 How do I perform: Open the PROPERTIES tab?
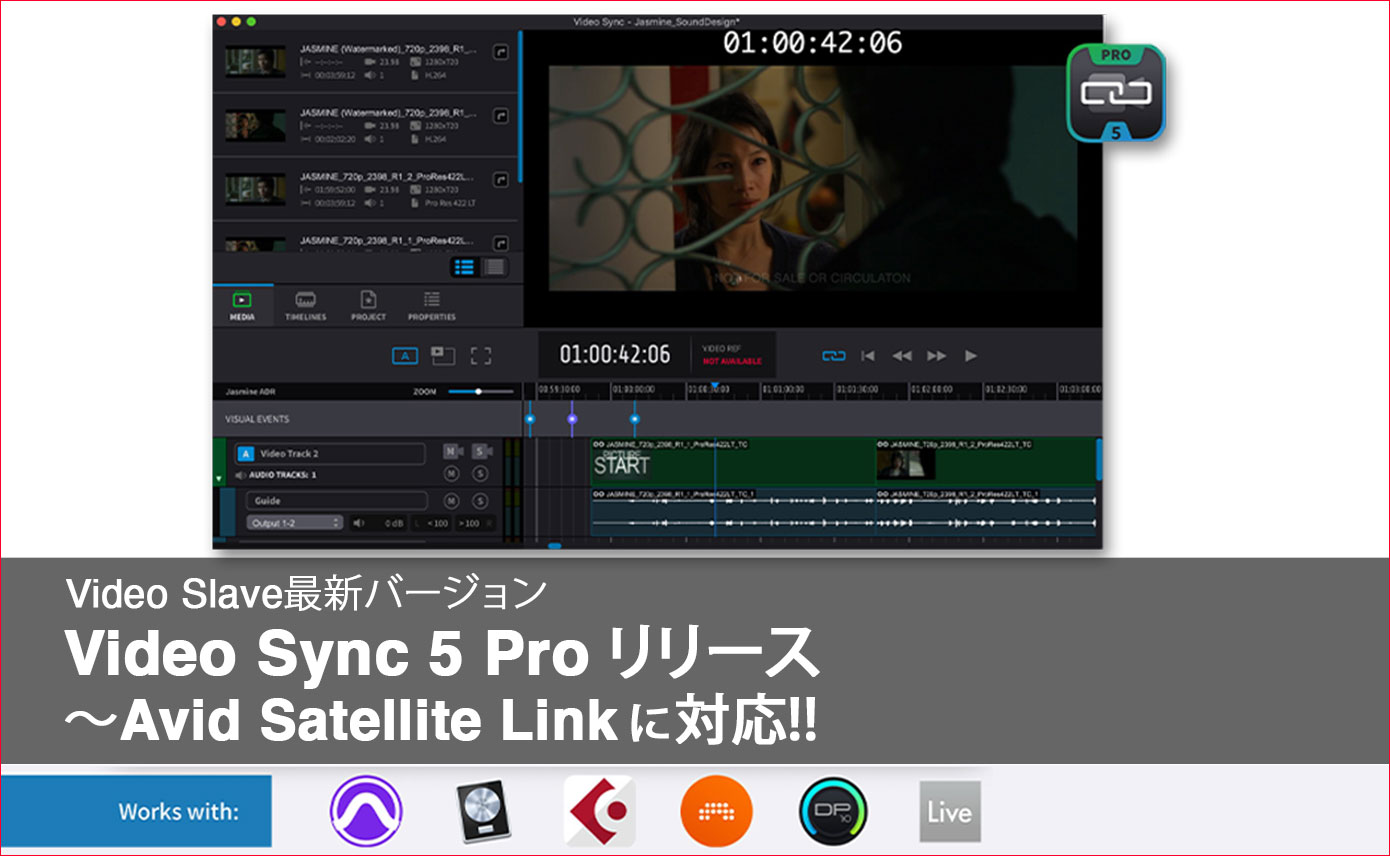point(431,306)
